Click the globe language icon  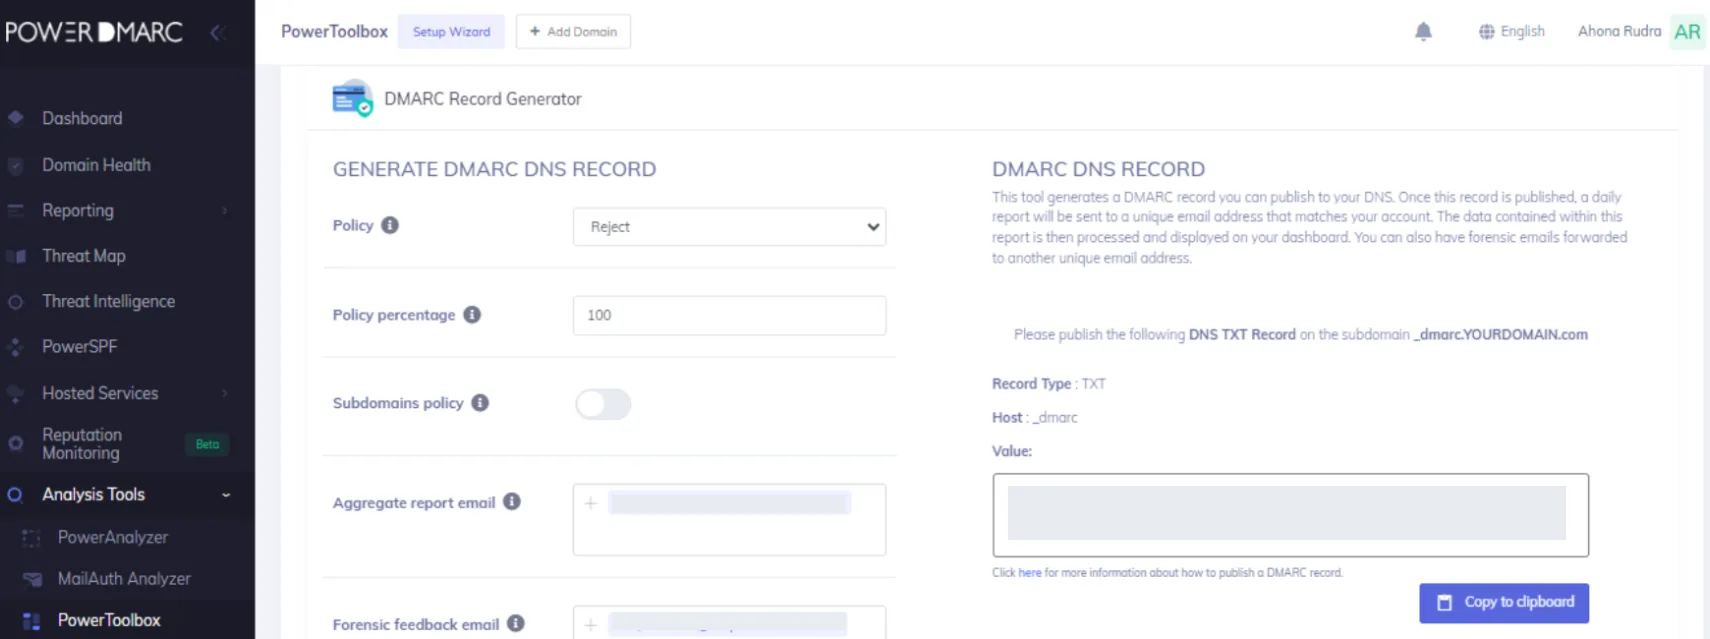1486,31
